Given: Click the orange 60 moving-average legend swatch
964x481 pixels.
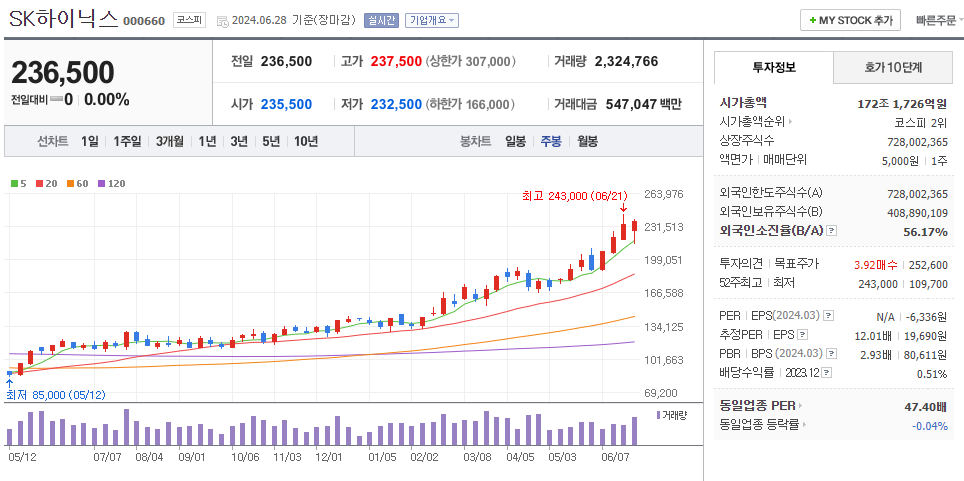Looking at the screenshot, I should 71,183.
